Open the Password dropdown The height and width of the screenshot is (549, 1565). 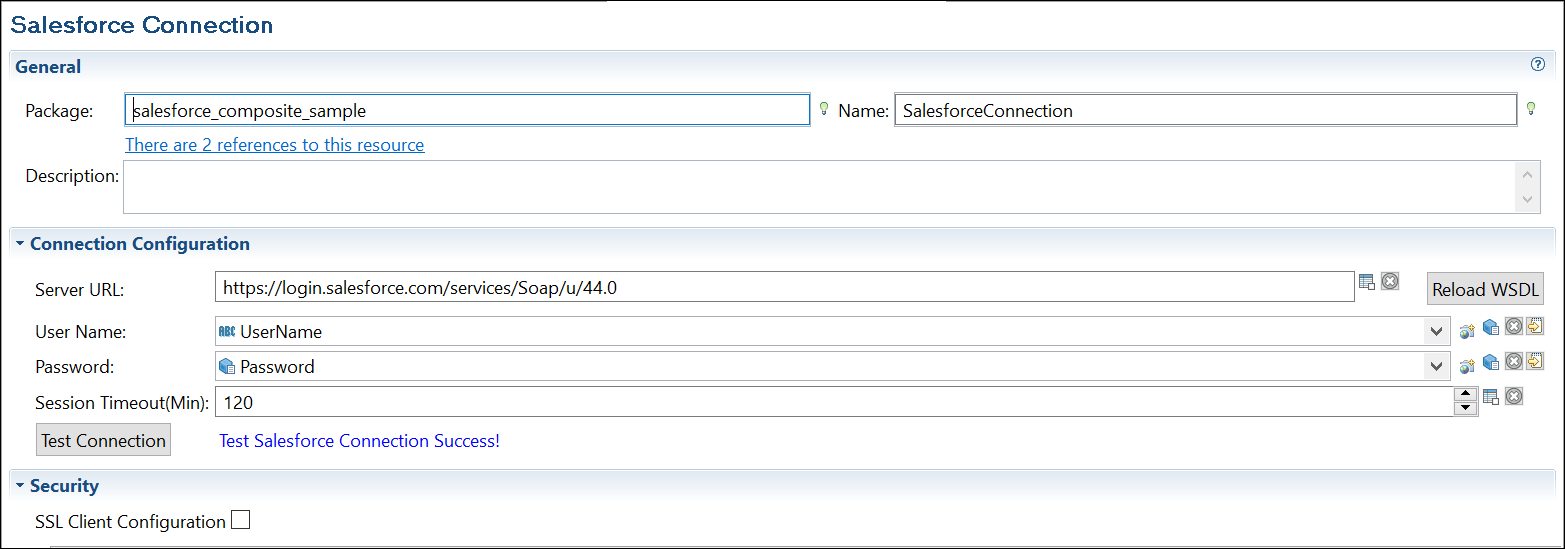(x=1437, y=367)
